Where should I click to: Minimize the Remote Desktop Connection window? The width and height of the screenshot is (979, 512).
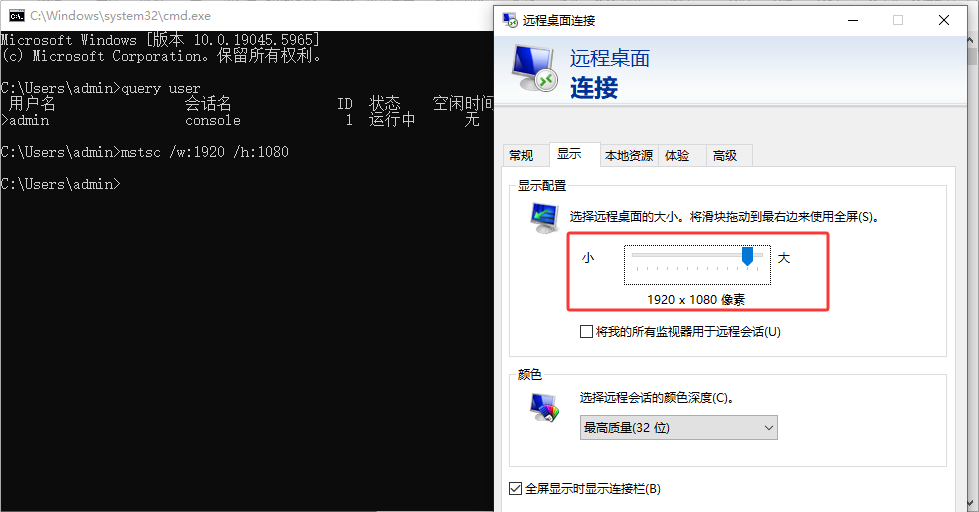pos(853,20)
